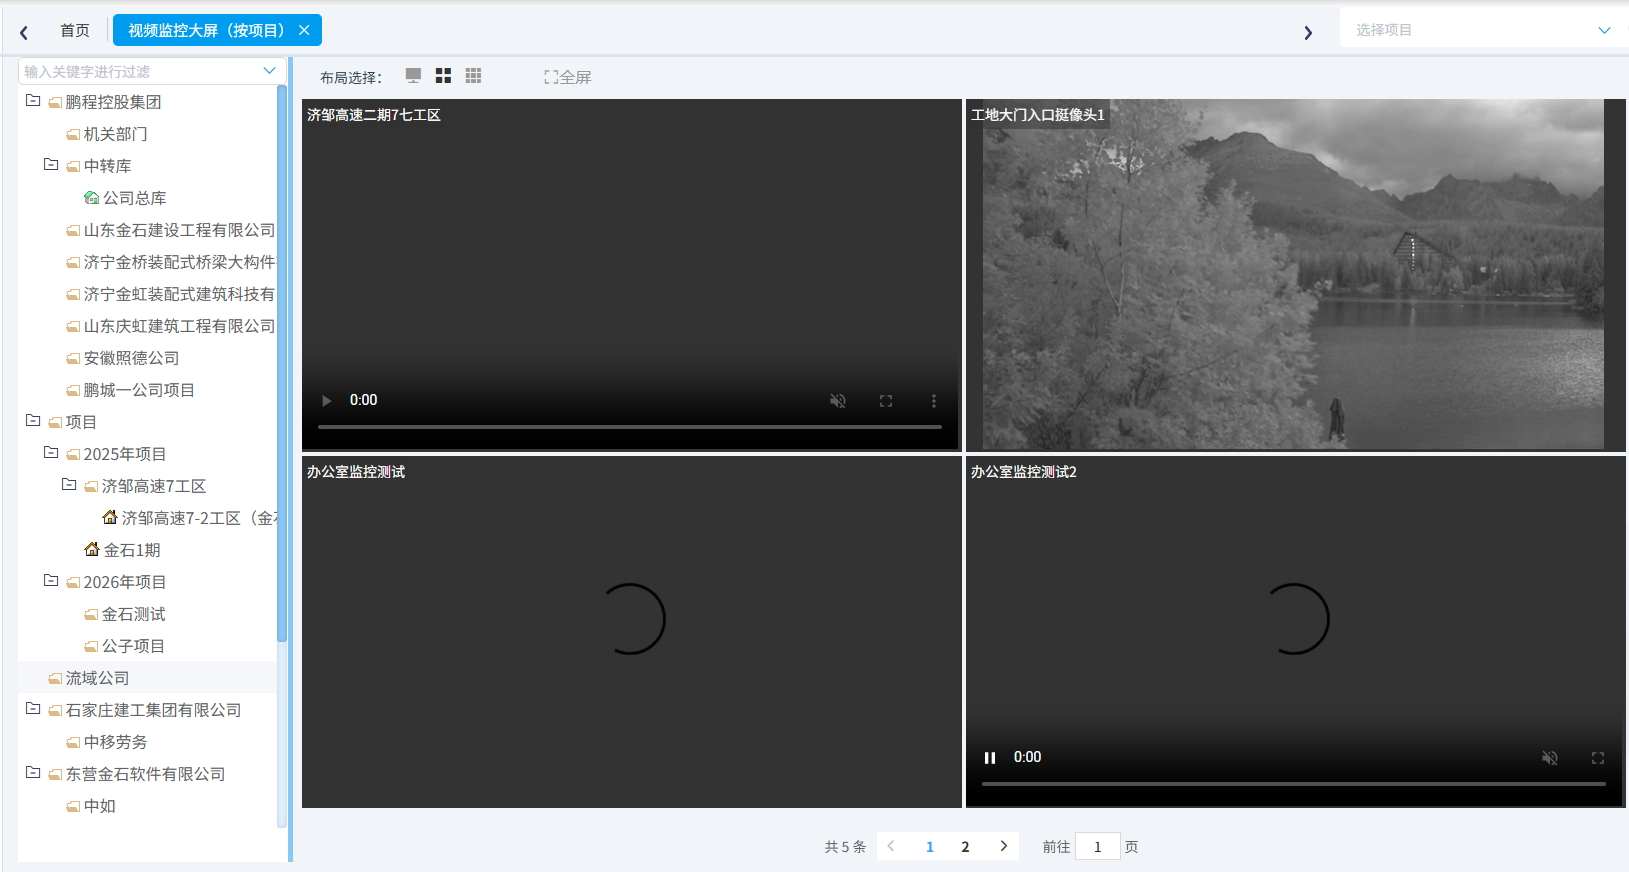Collapse the 中转库 tree node
Image resolution: width=1629 pixels, height=872 pixels.
point(51,165)
